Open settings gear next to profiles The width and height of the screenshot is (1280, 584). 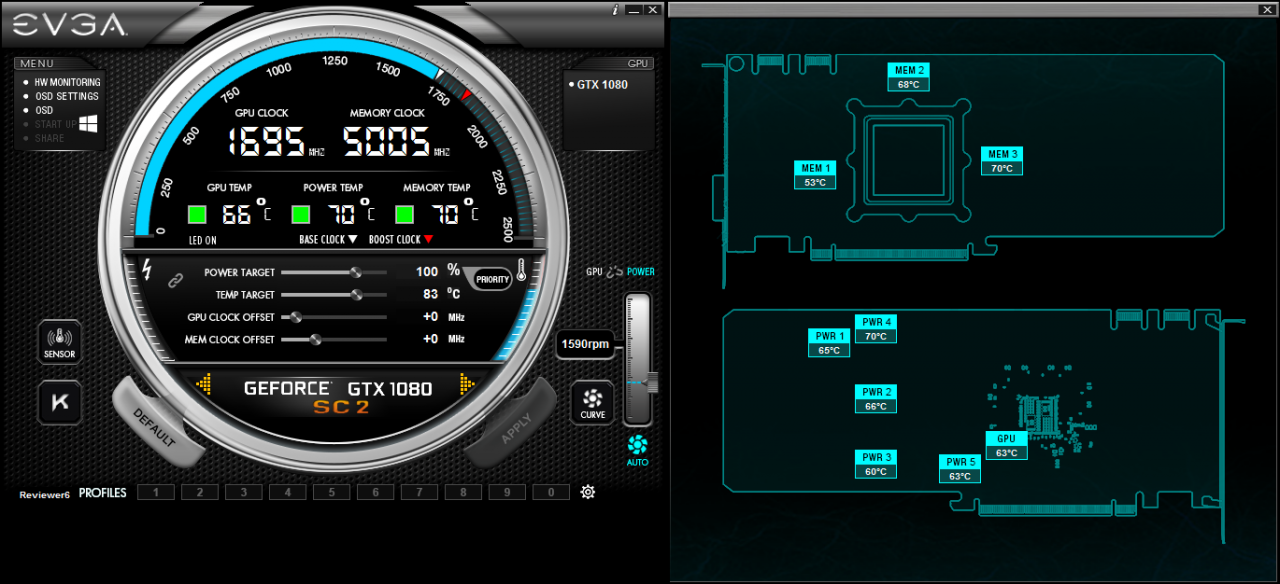[588, 492]
